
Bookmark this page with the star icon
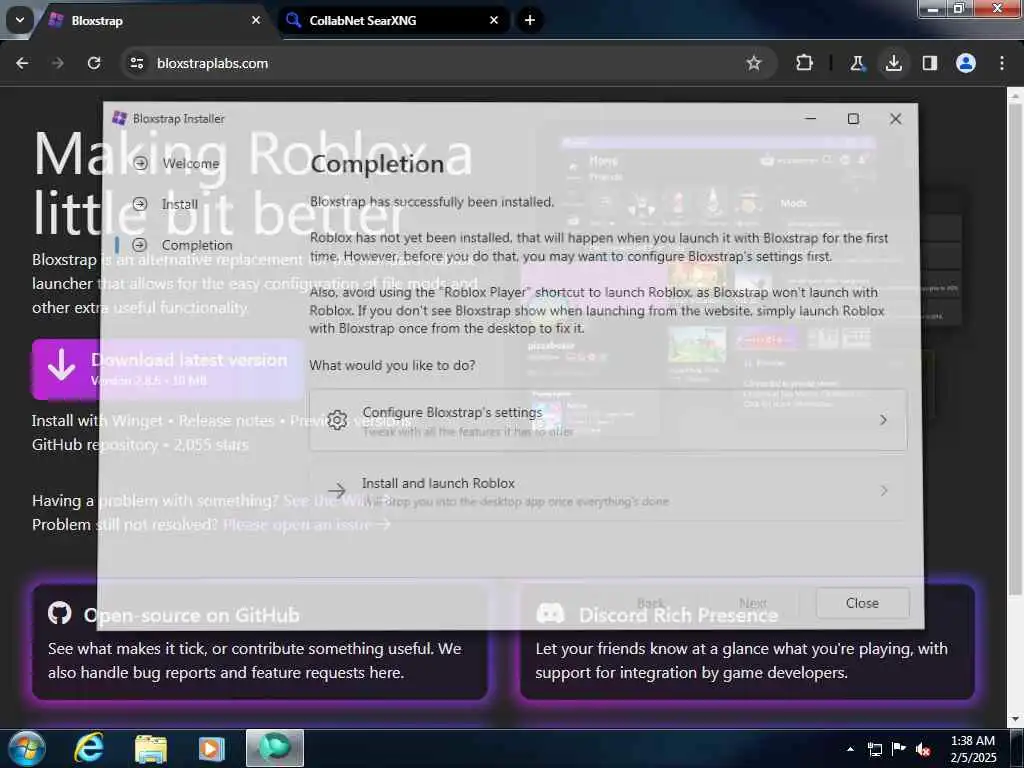click(754, 63)
